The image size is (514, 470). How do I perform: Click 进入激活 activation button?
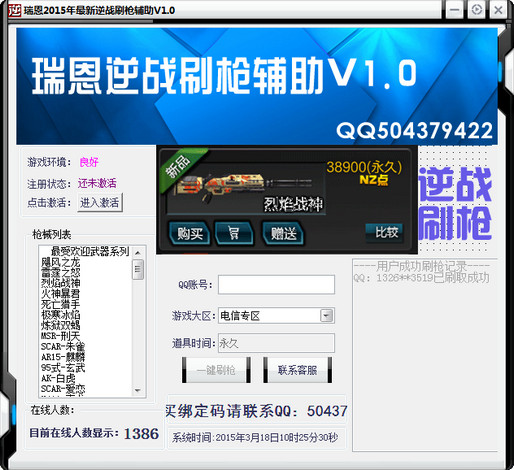coord(100,202)
